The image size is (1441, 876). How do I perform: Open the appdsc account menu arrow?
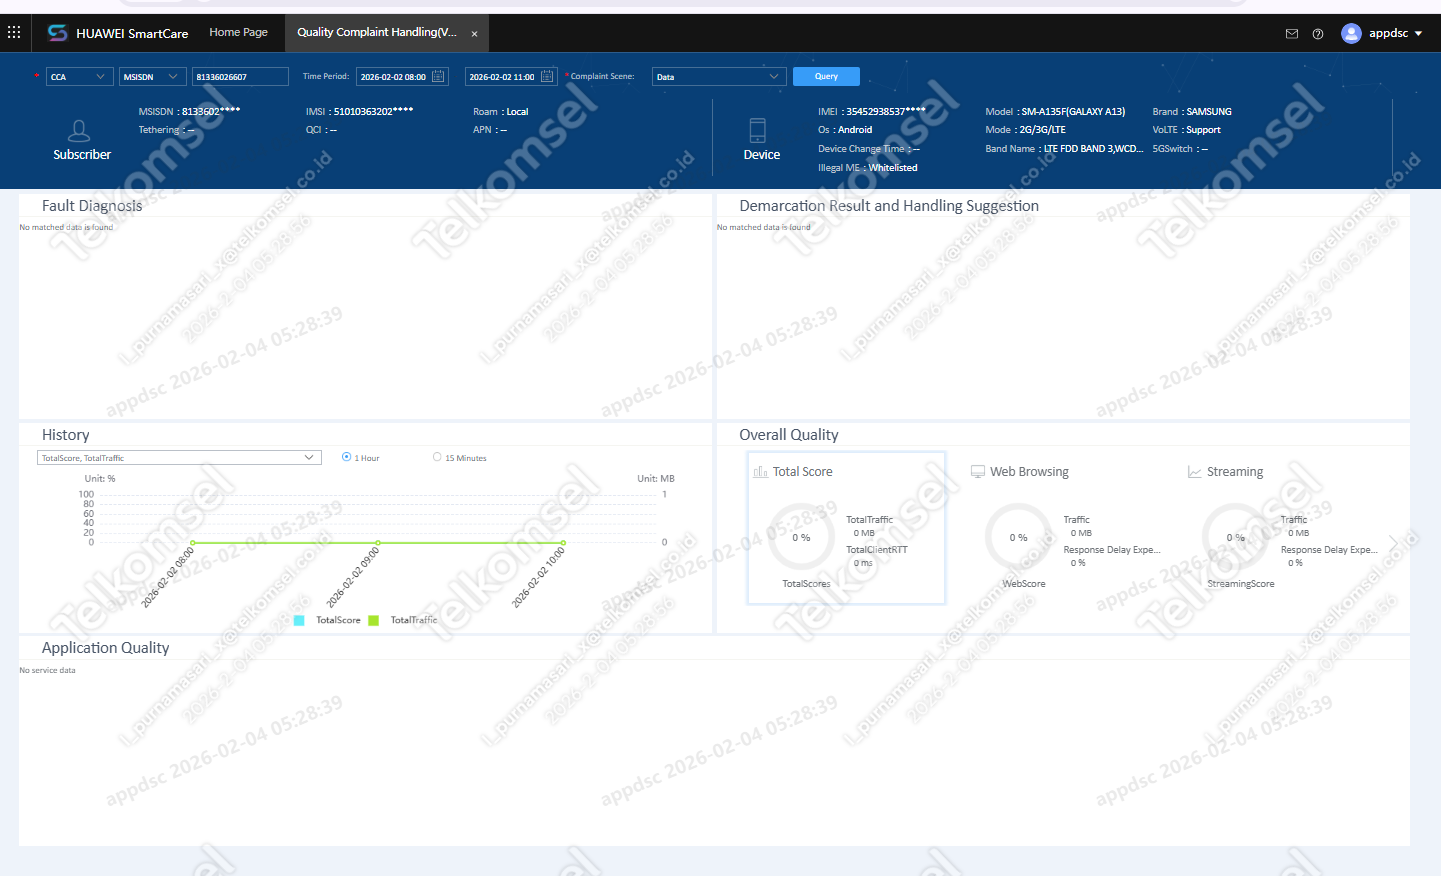(1418, 34)
